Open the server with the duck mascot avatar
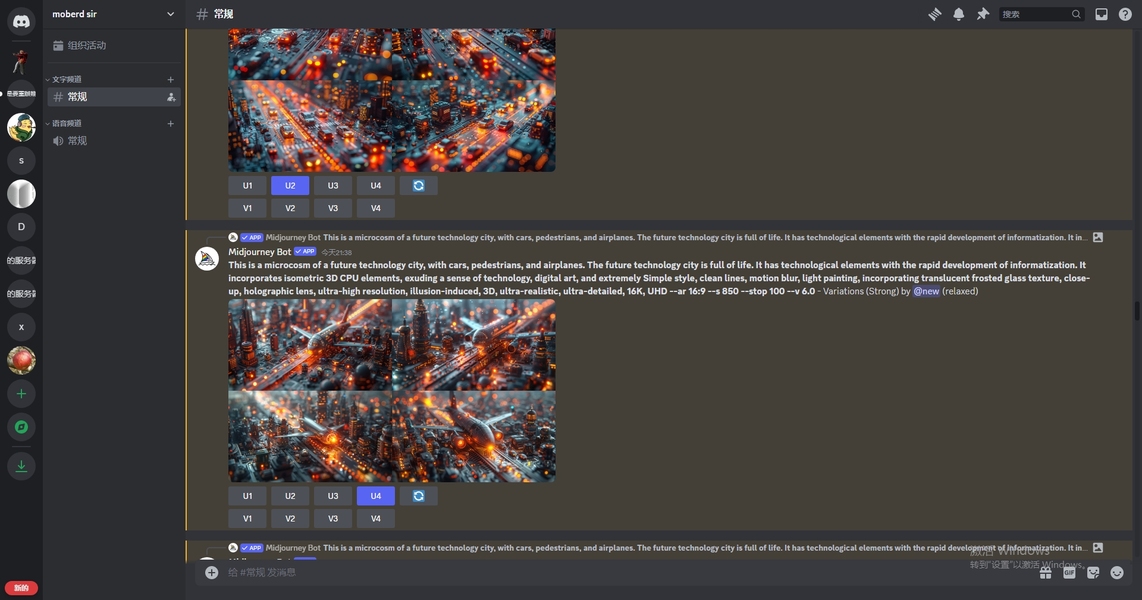Screen dimensions: 1142x600 click(21, 127)
